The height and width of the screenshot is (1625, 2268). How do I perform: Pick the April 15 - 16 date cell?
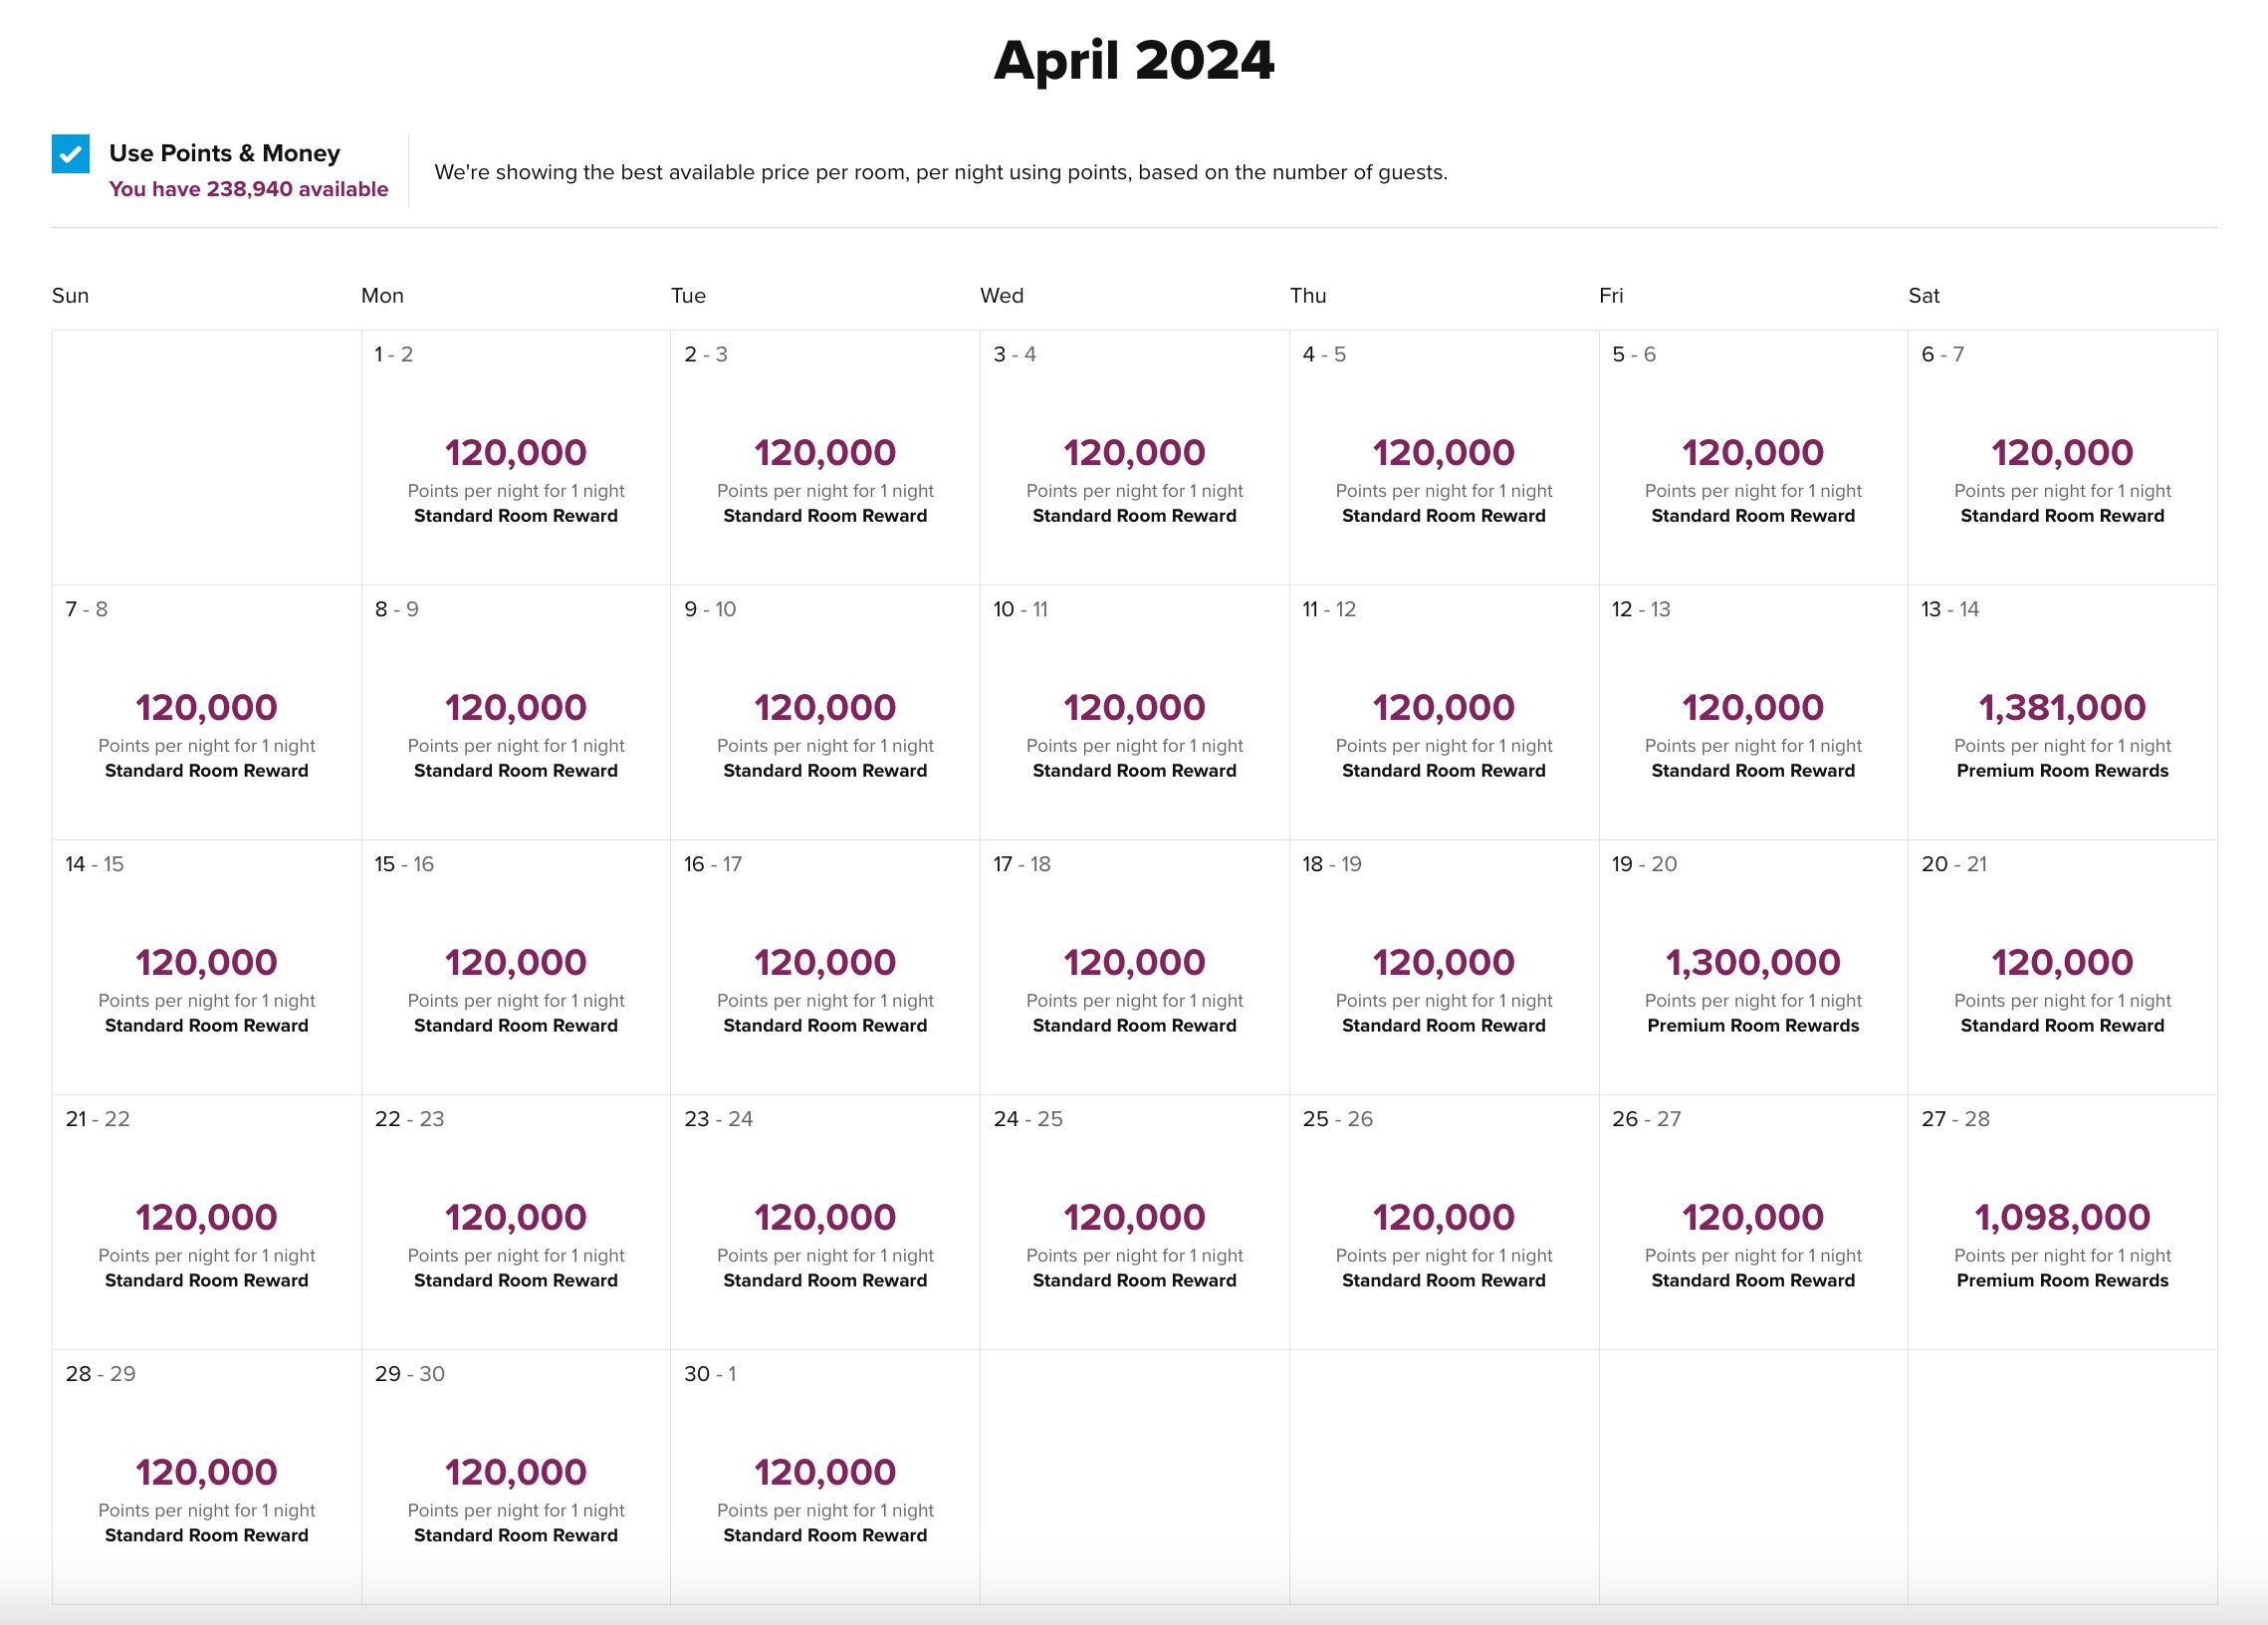click(515, 967)
